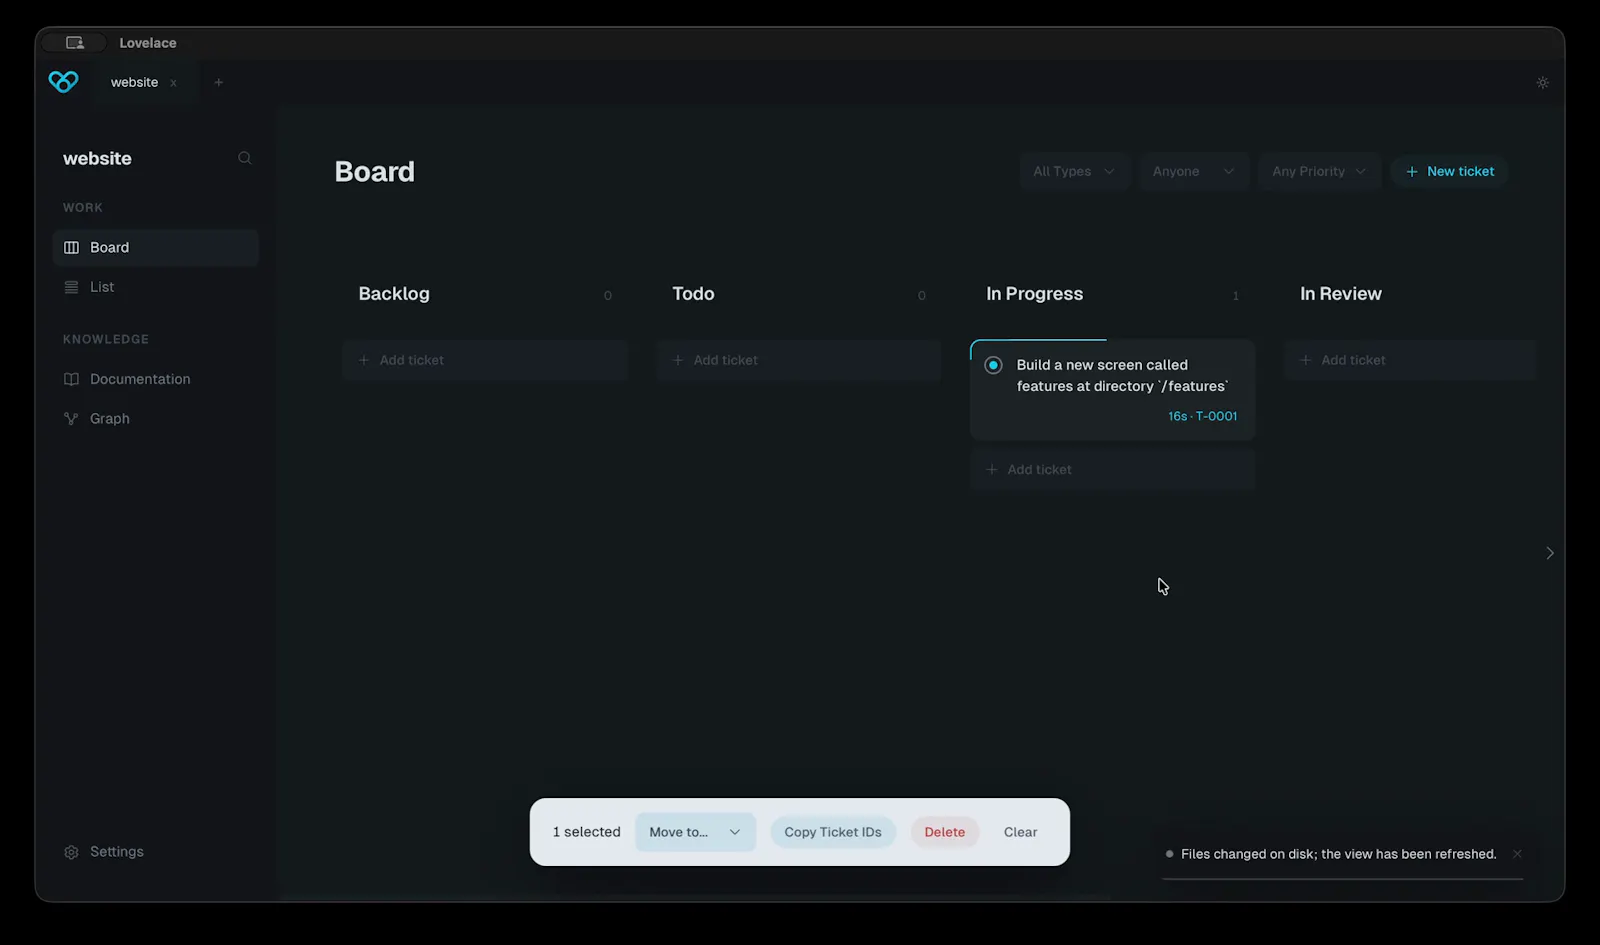Switch theme with the sun icon
This screenshot has width=1600, height=945.
[1543, 83]
